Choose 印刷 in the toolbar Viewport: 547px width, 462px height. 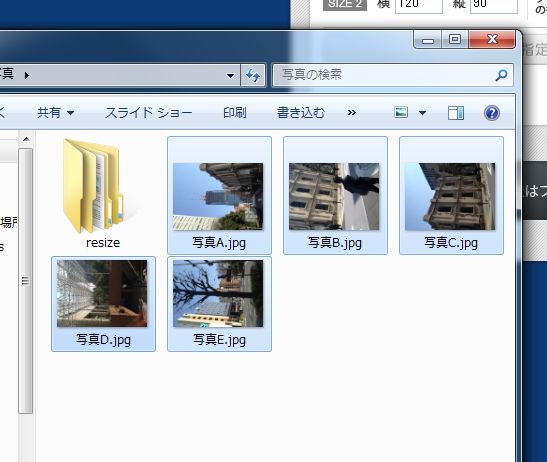[x=235, y=113]
